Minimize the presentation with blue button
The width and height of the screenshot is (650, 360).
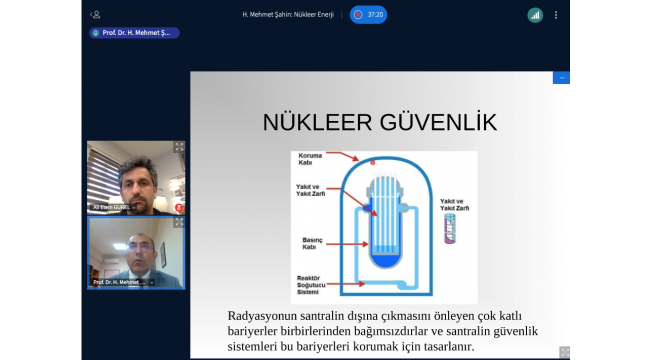561,78
